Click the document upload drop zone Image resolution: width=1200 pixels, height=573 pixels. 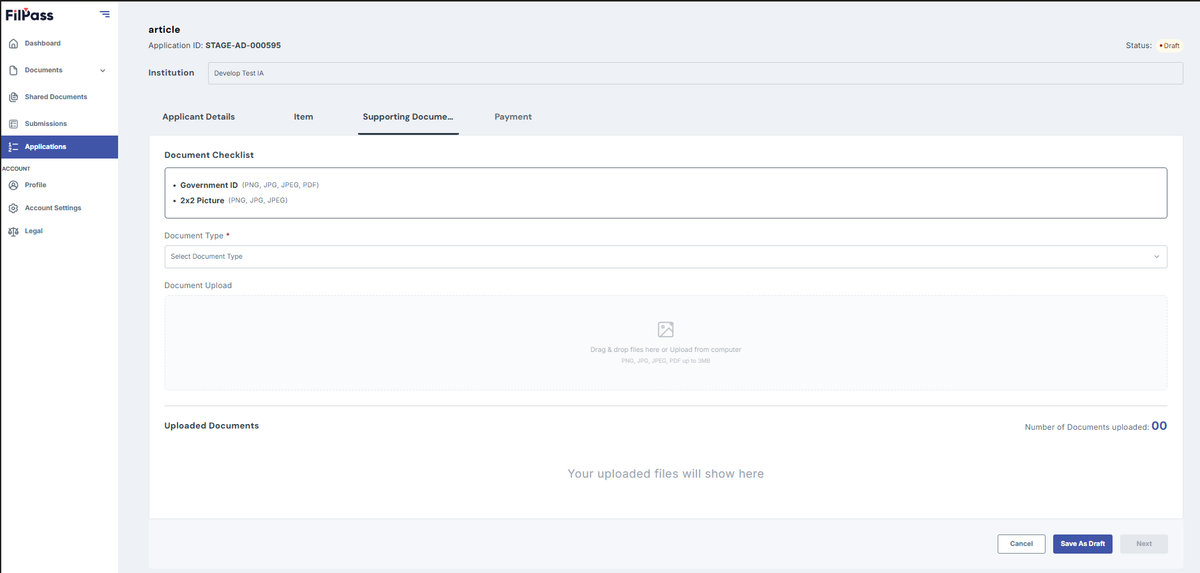click(x=665, y=342)
